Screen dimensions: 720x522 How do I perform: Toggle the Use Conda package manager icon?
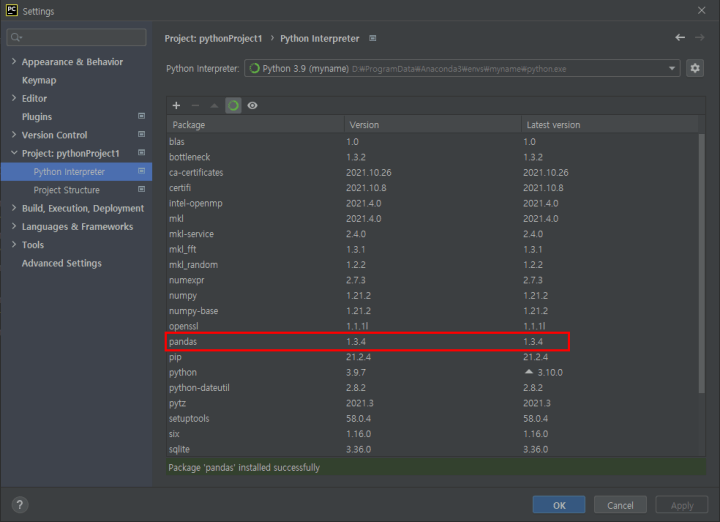233,106
